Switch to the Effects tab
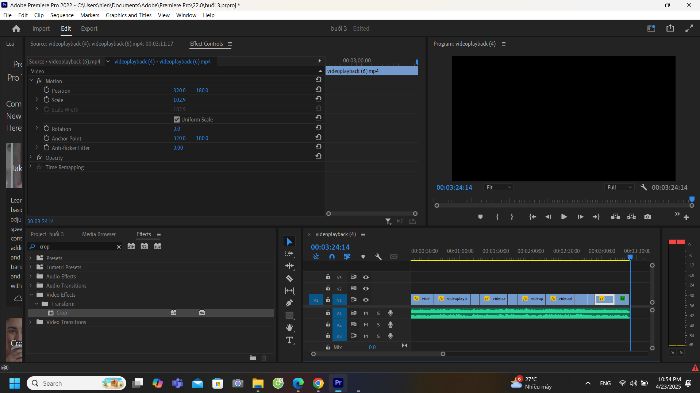 (x=144, y=234)
